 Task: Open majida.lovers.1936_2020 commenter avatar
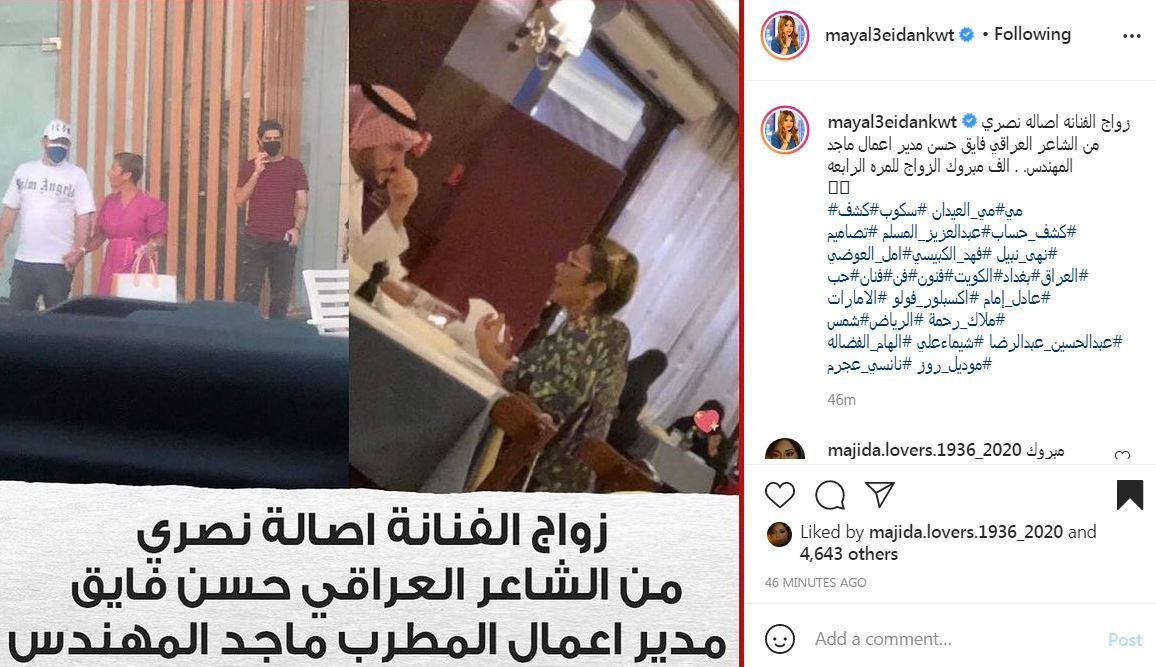click(x=784, y=450)
